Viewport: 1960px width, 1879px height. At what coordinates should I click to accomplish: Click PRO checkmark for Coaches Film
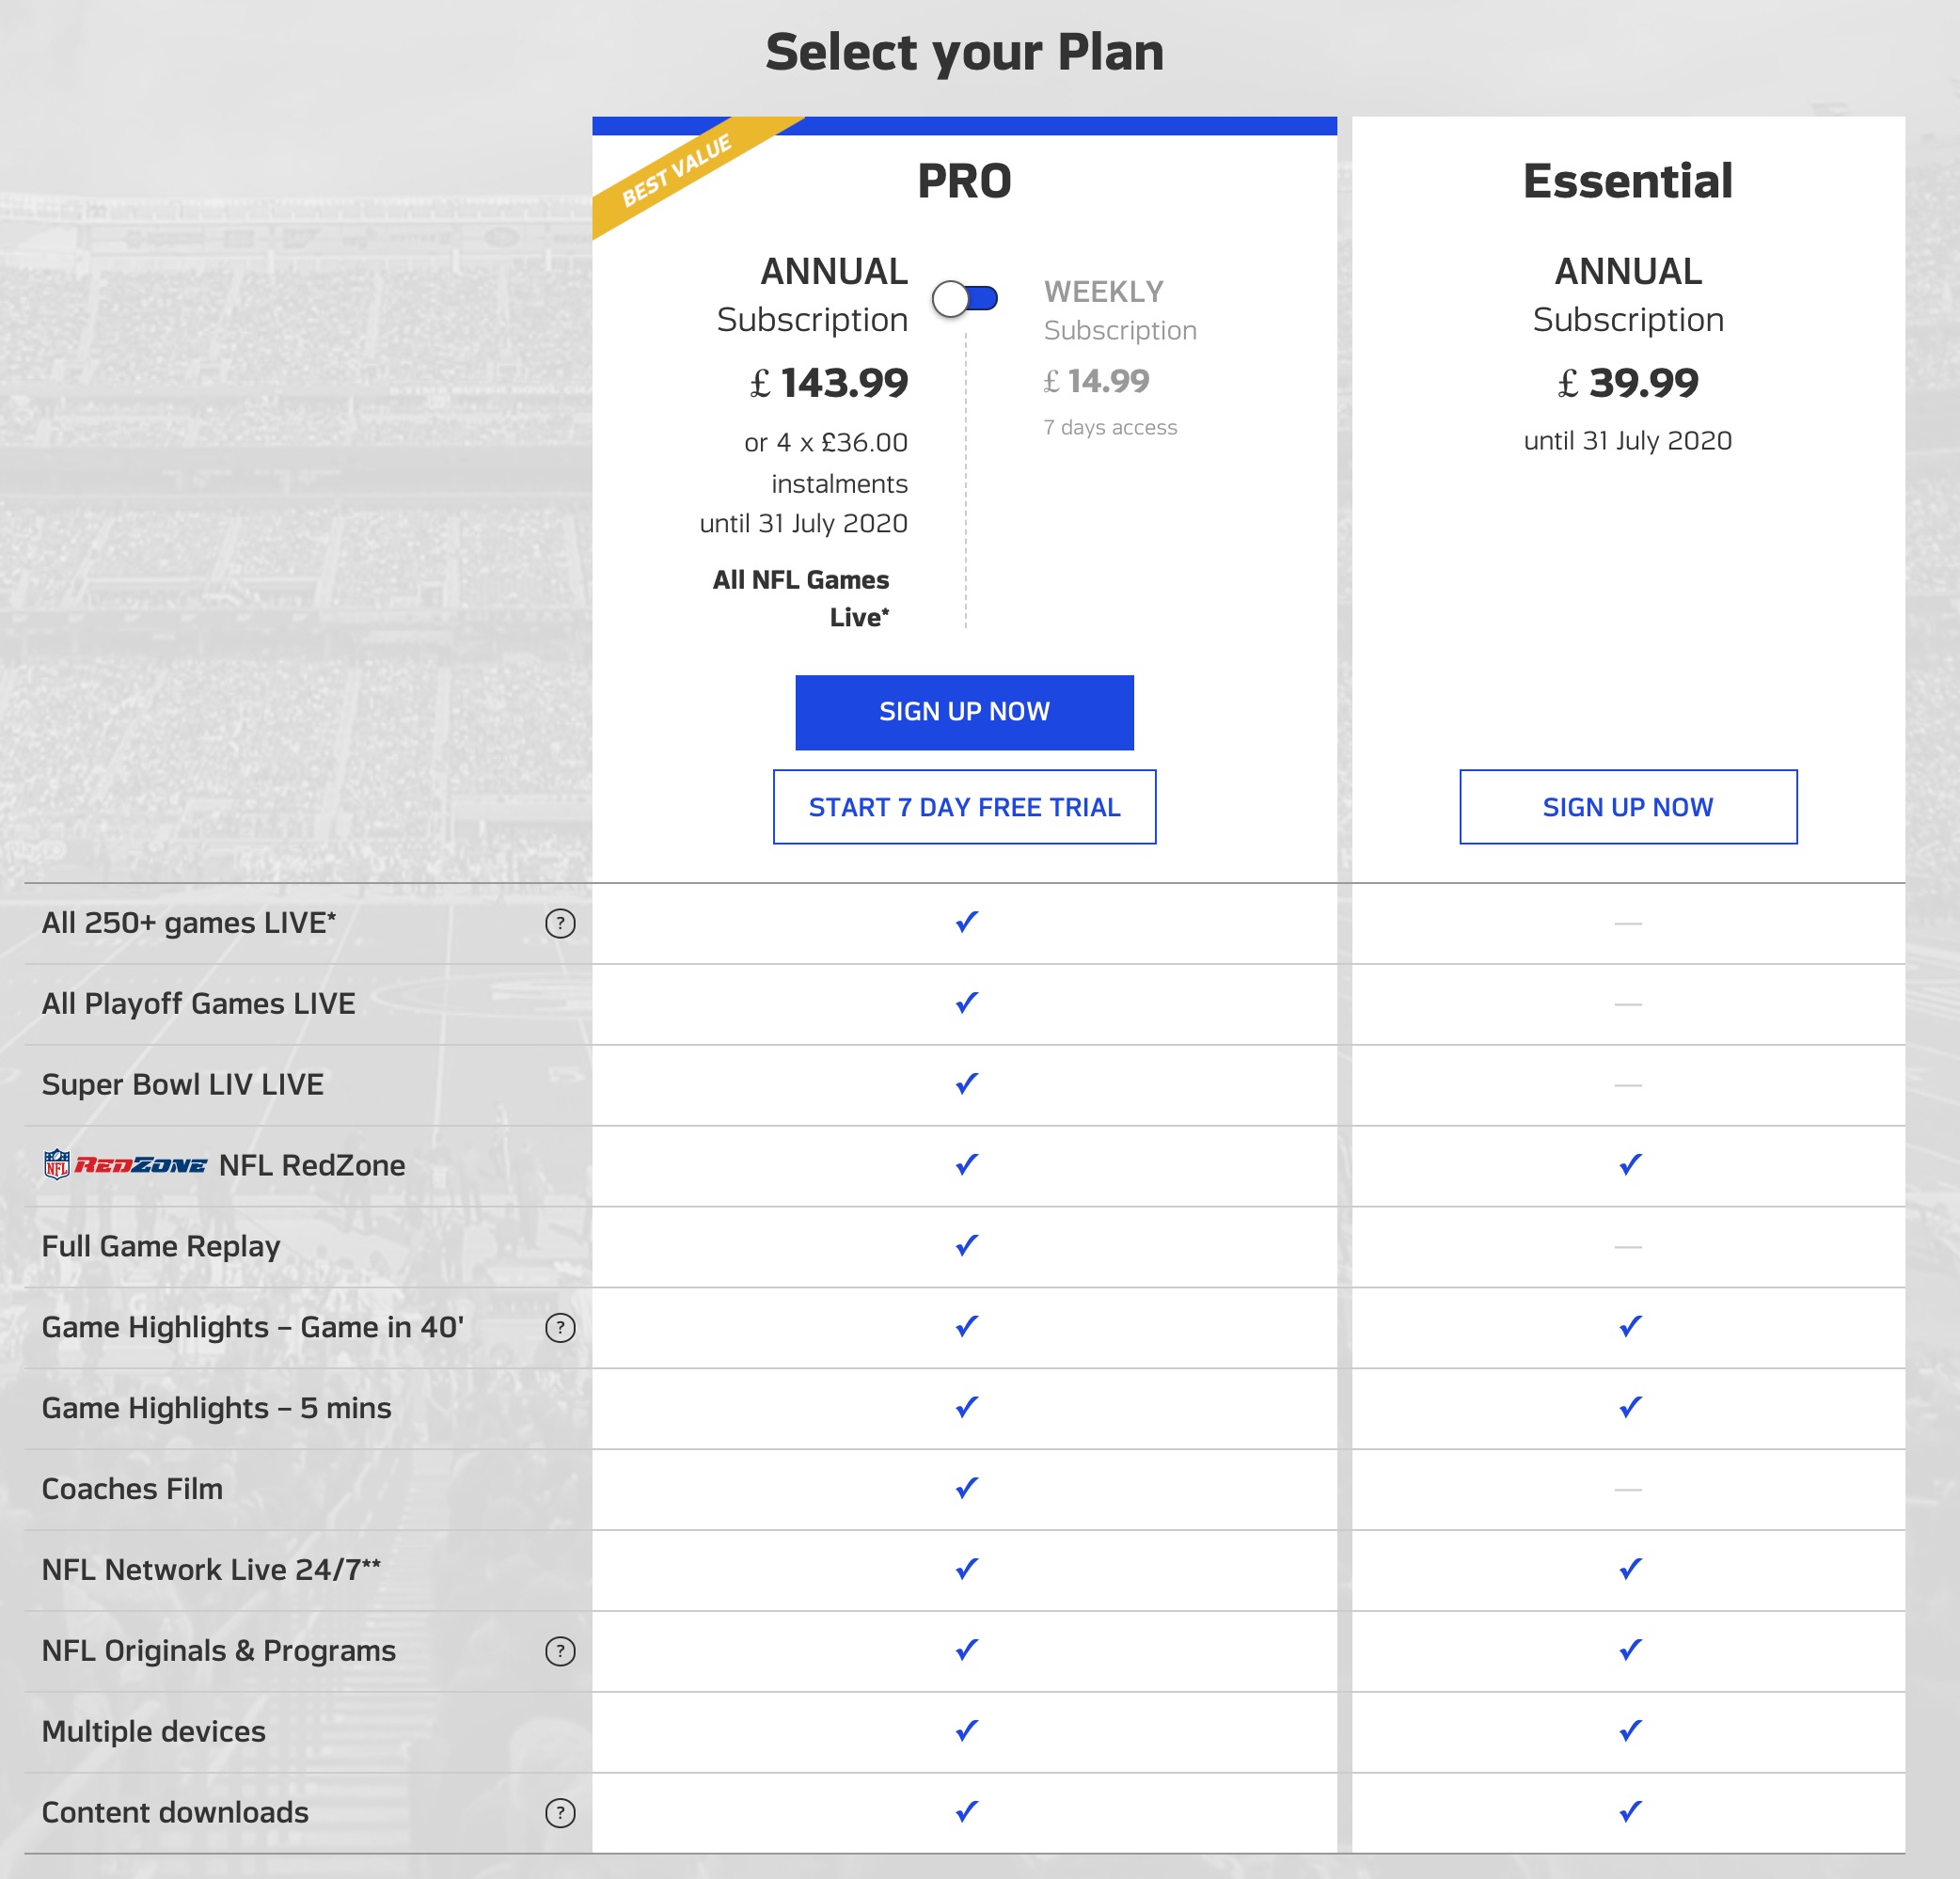tap(964, 1488)
